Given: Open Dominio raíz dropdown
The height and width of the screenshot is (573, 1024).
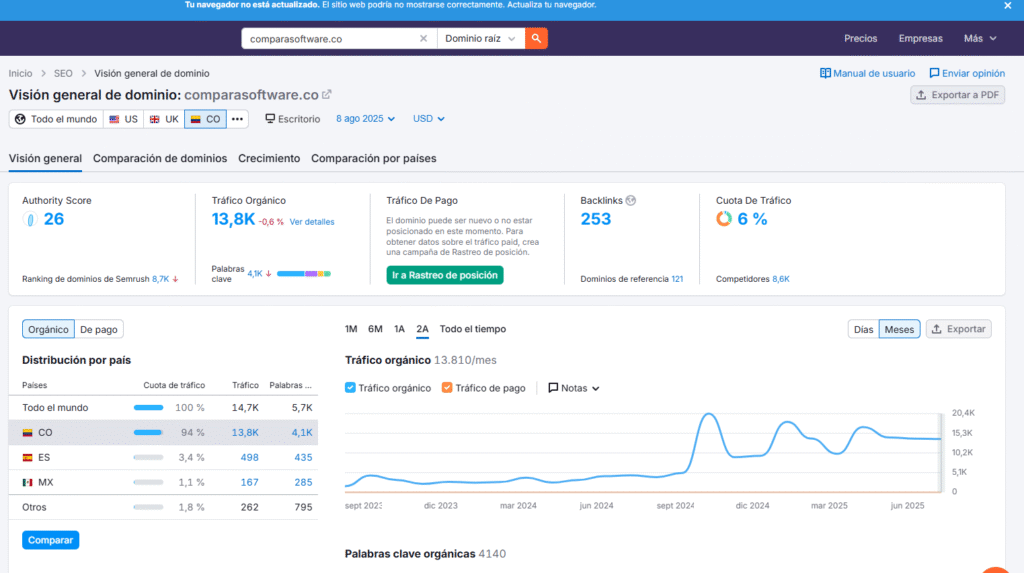Looking at the screenshot, I should point(480,39).
